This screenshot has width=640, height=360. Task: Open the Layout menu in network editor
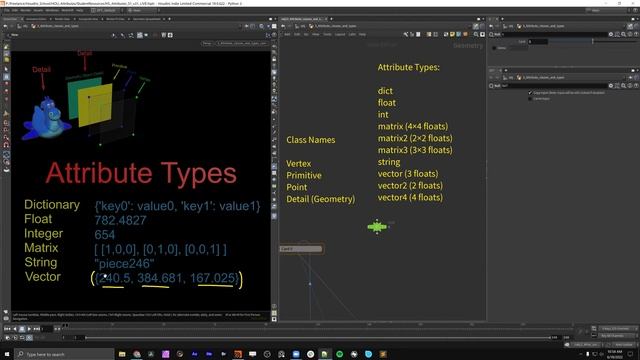[340, 35]
